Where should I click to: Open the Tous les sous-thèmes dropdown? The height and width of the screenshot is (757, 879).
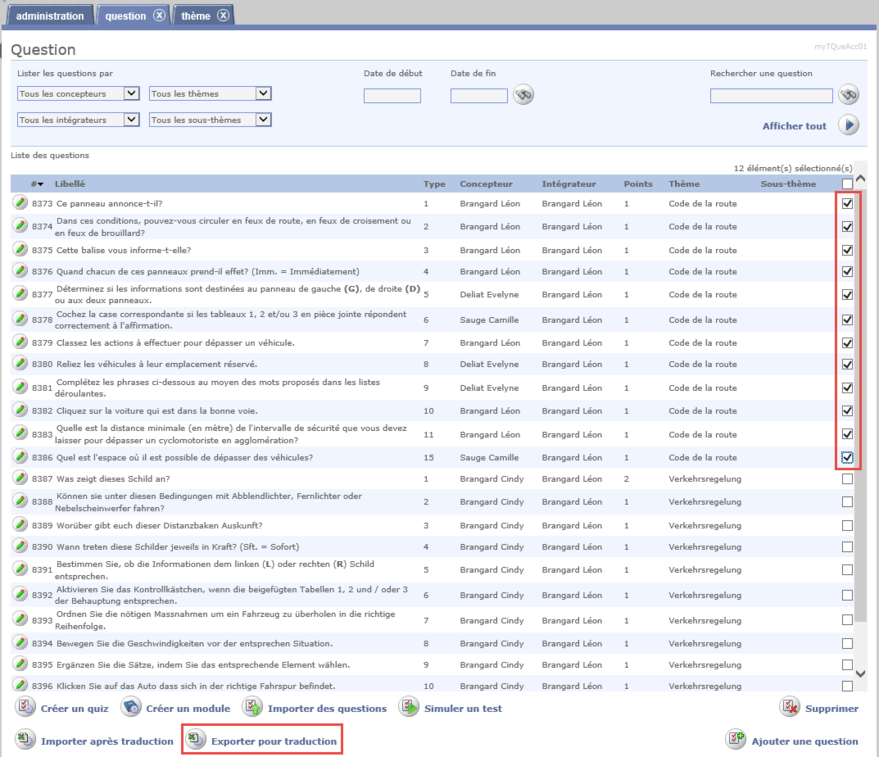coord(210,120)
